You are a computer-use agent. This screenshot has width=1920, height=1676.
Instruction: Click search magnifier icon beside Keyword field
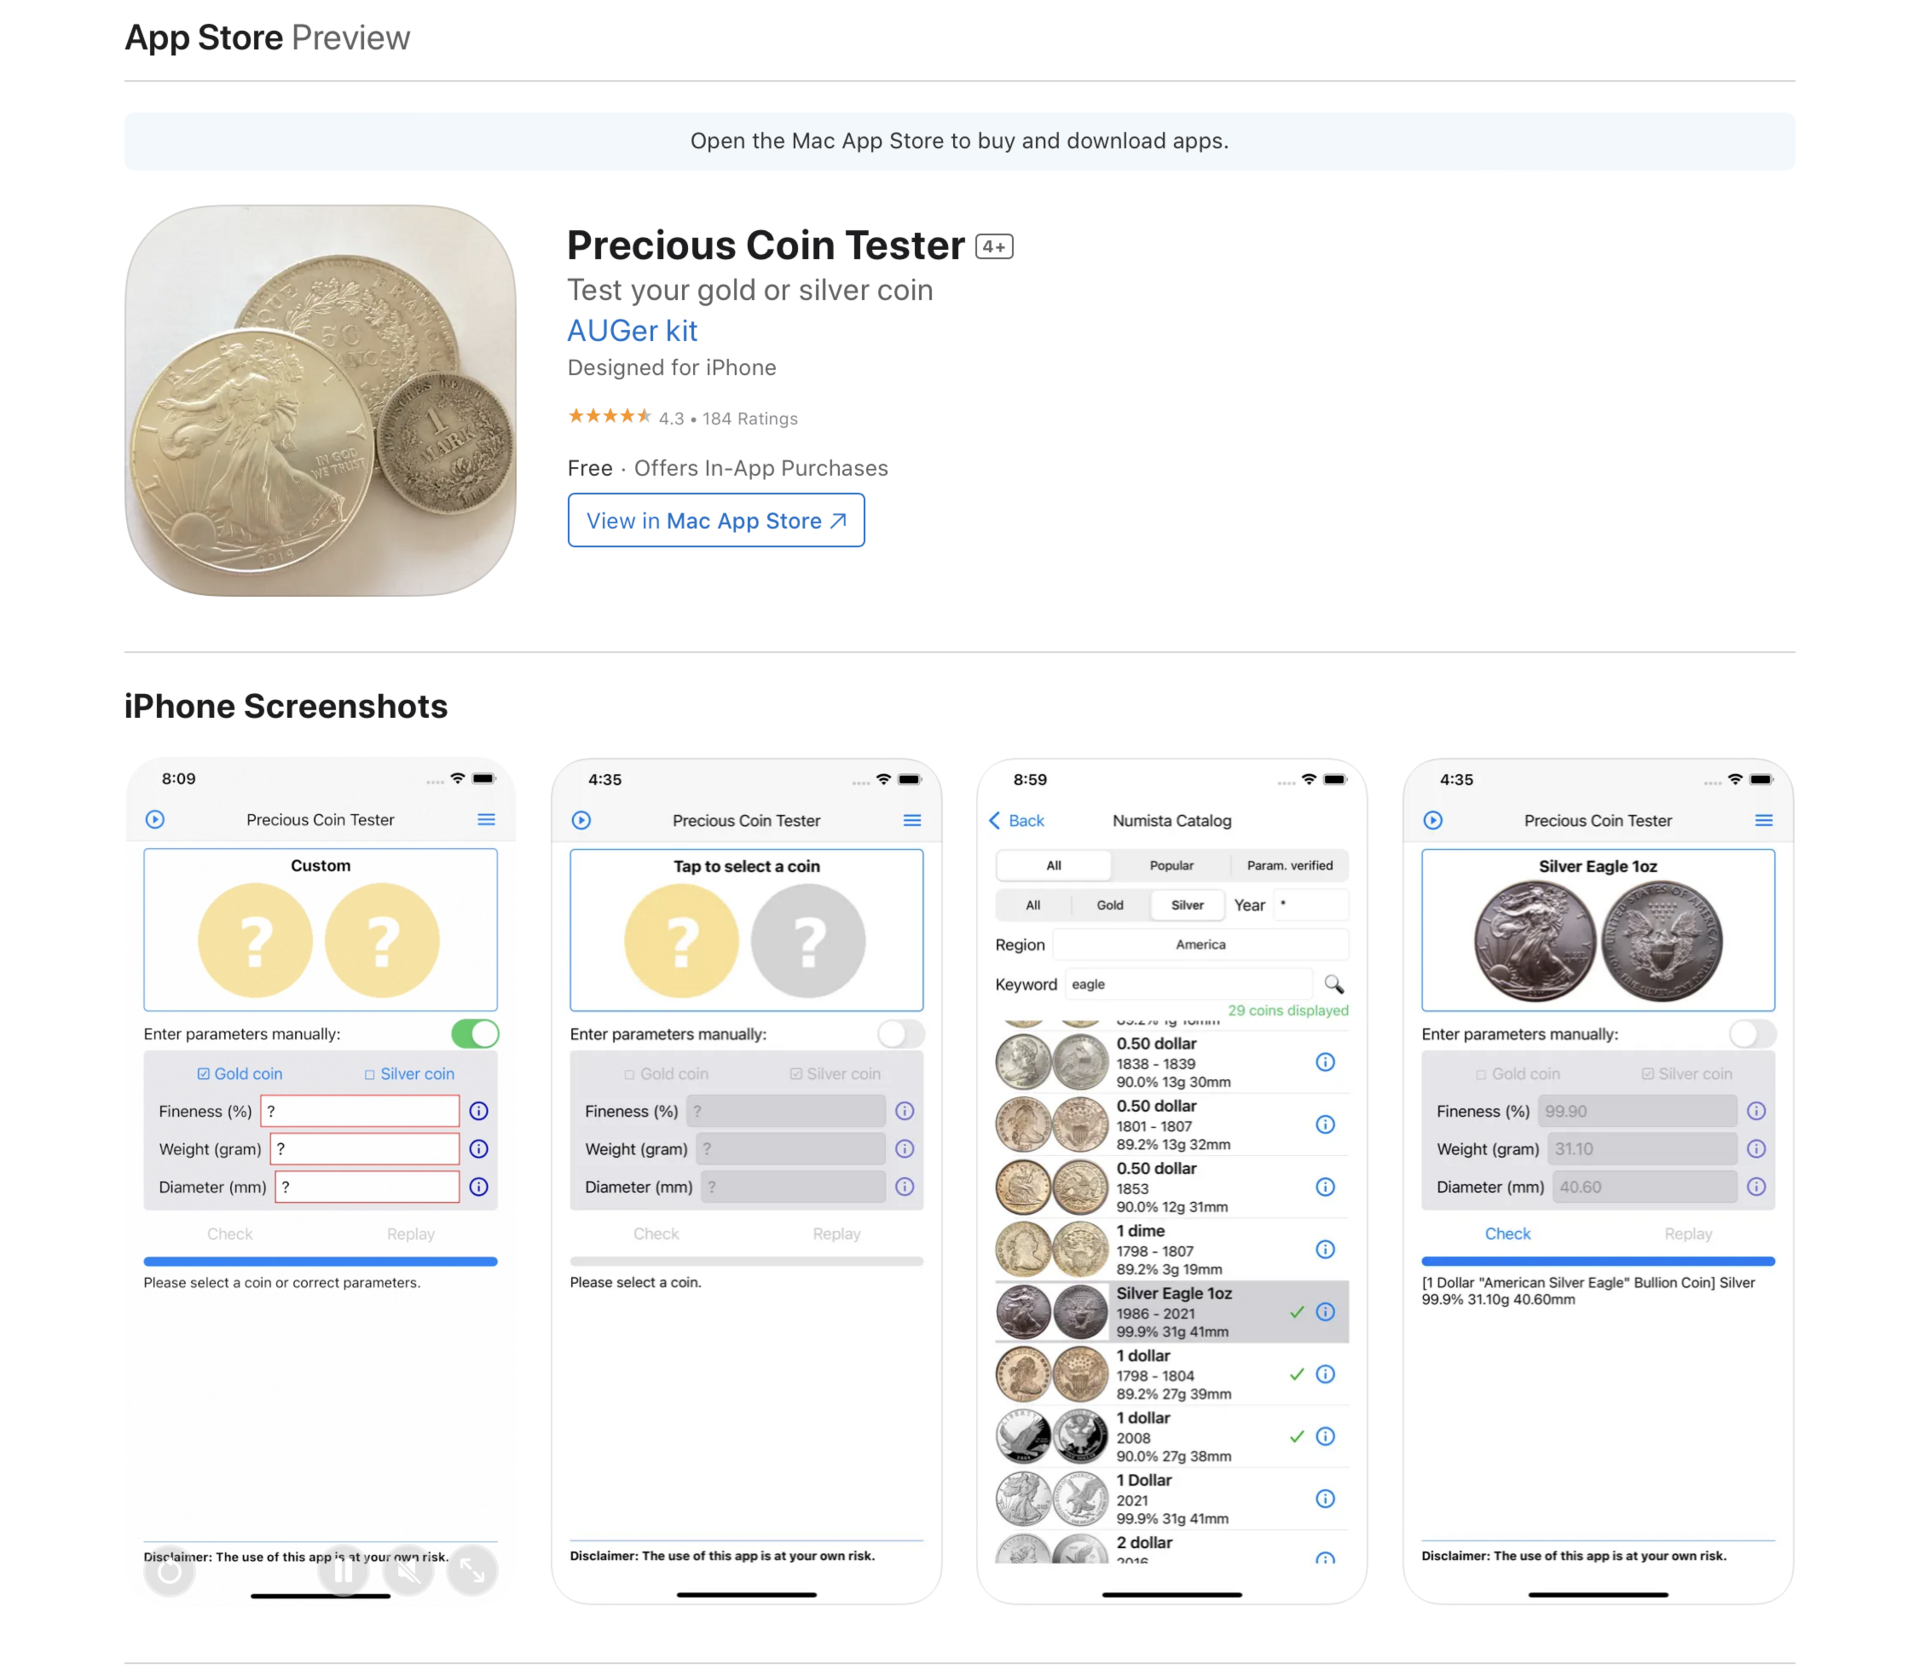click(x=1334, y=984)
